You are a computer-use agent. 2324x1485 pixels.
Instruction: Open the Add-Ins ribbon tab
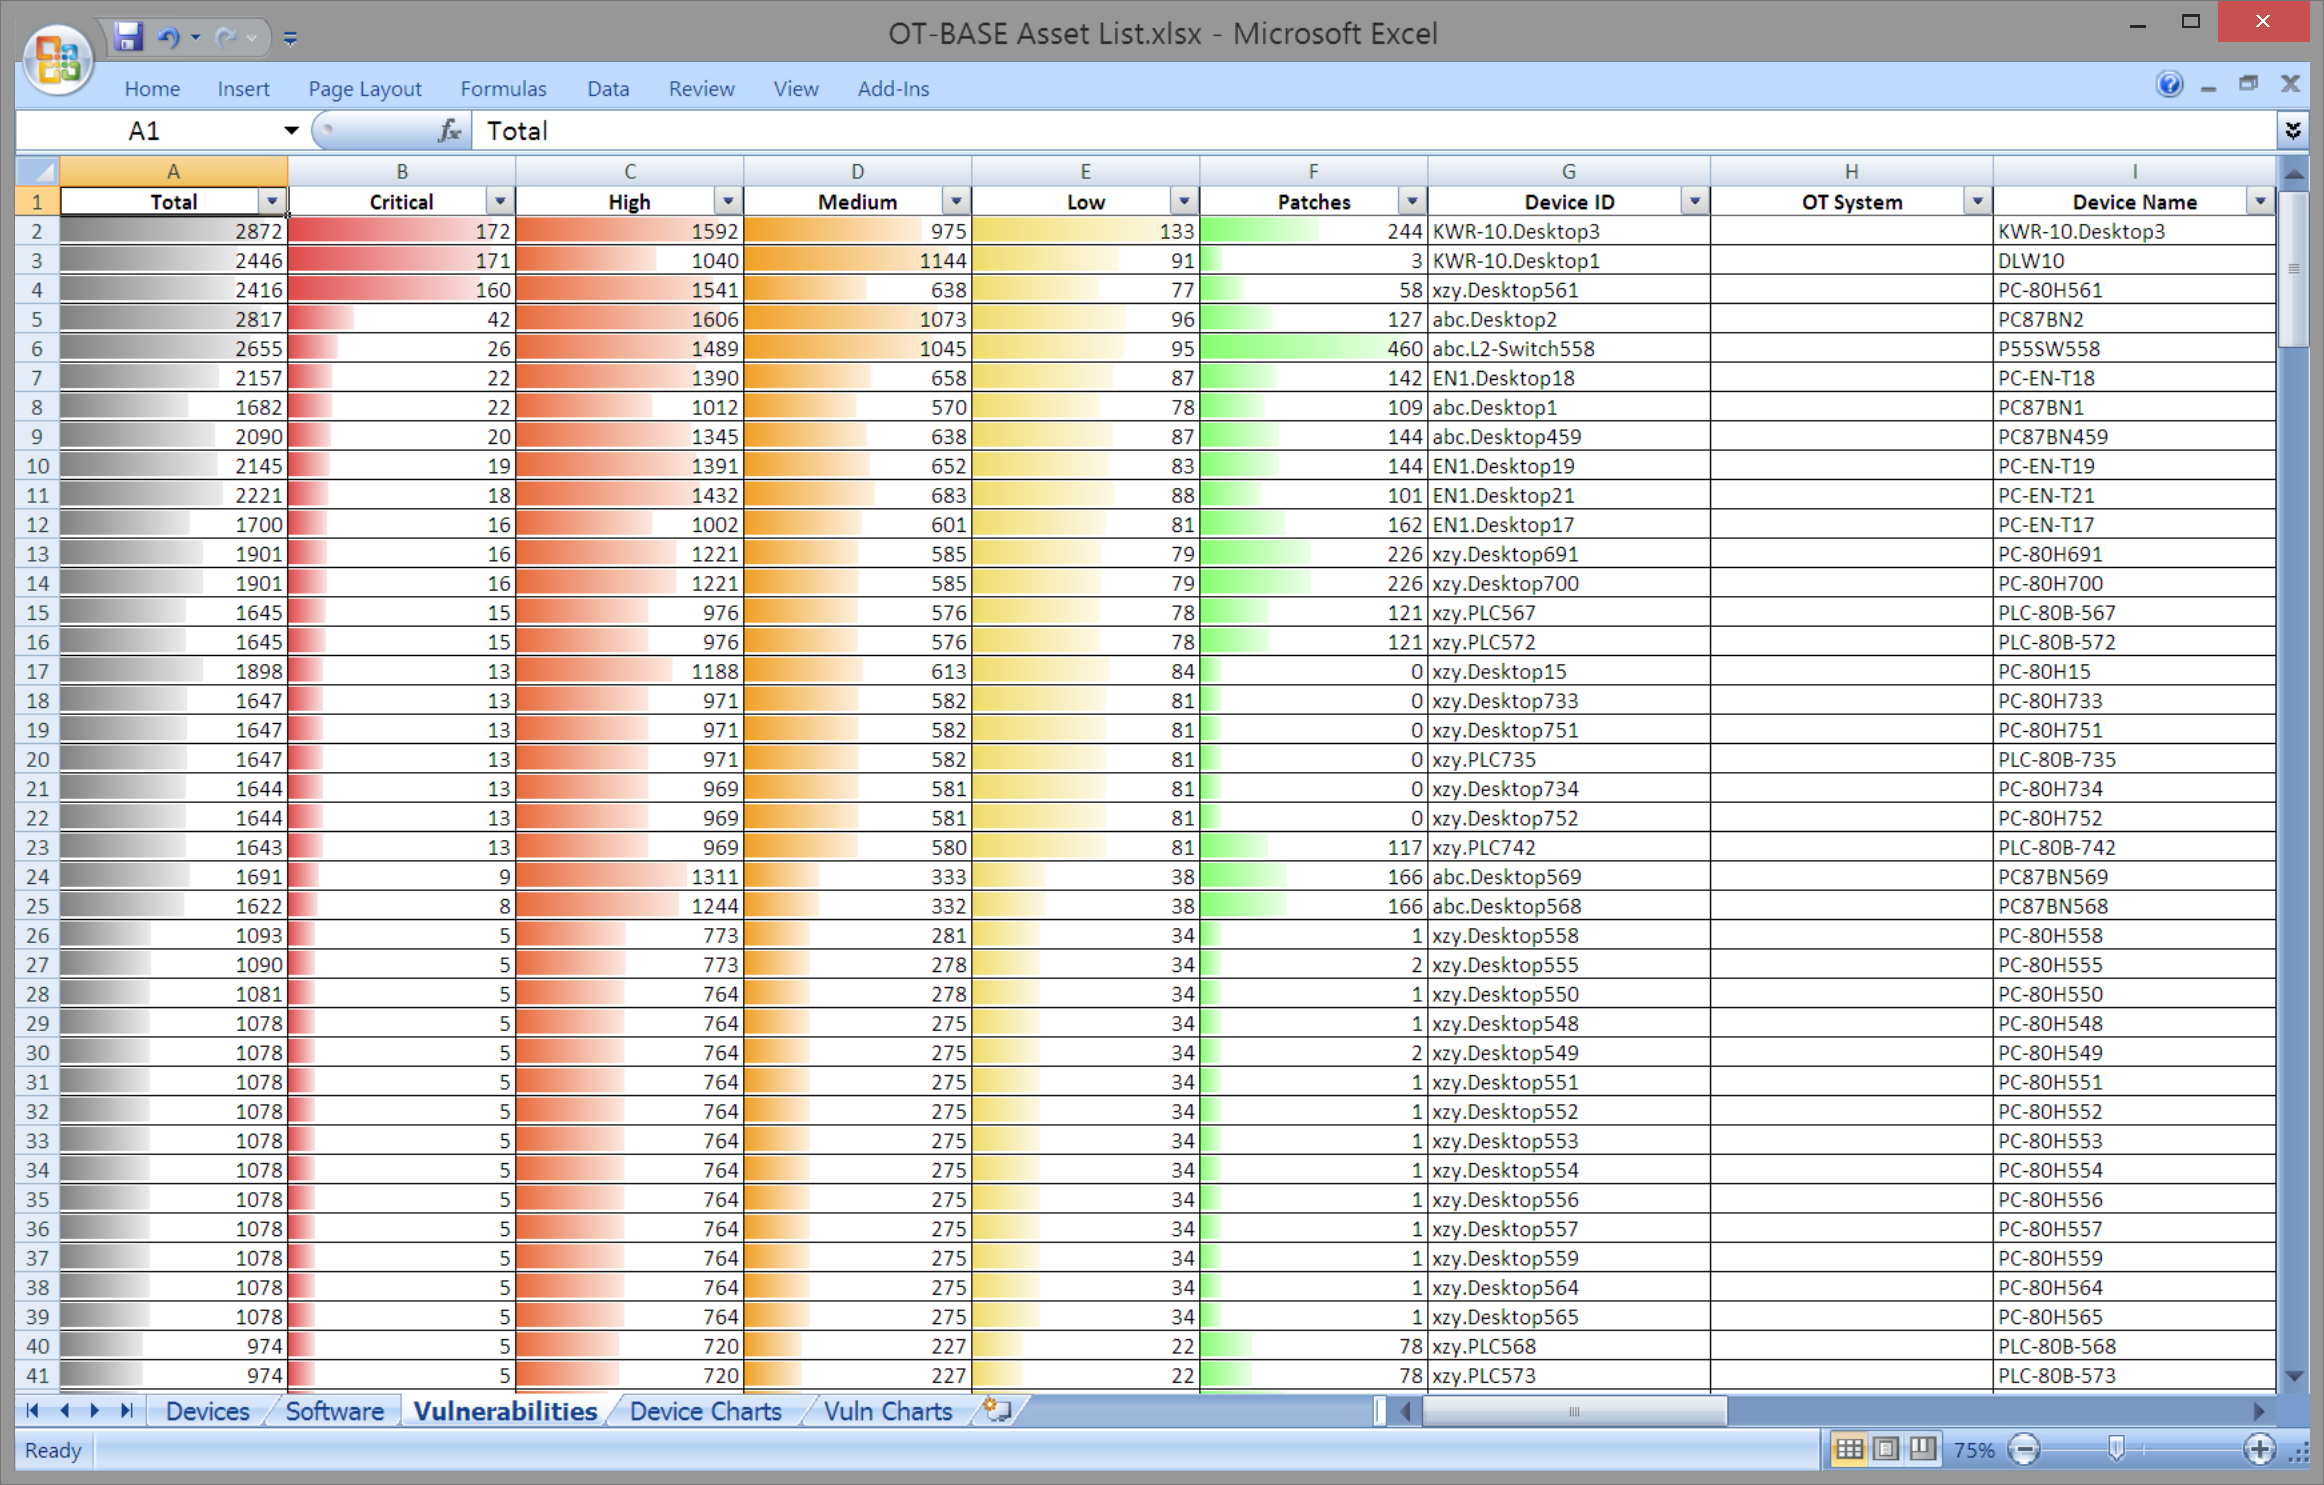pyautogui.click(x=893, y=88)
